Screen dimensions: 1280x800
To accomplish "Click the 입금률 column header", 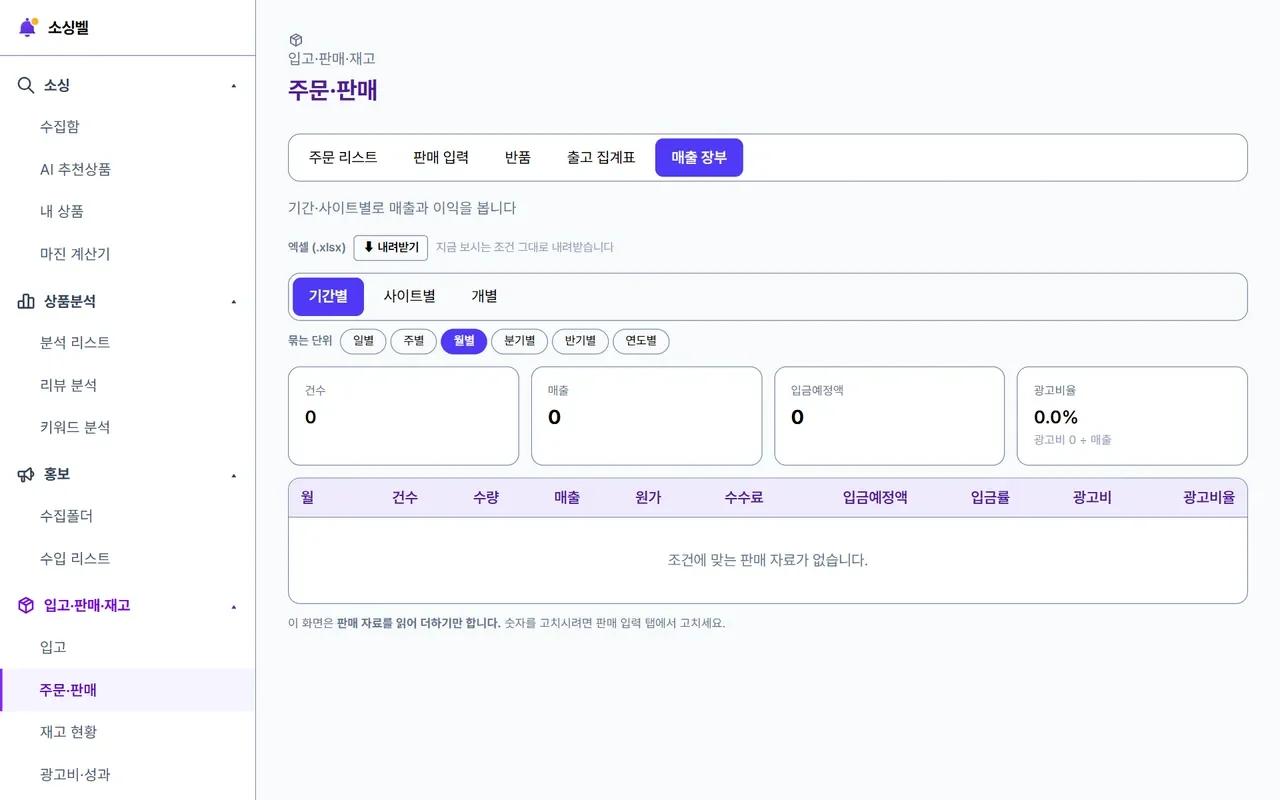I will point(990,497).
